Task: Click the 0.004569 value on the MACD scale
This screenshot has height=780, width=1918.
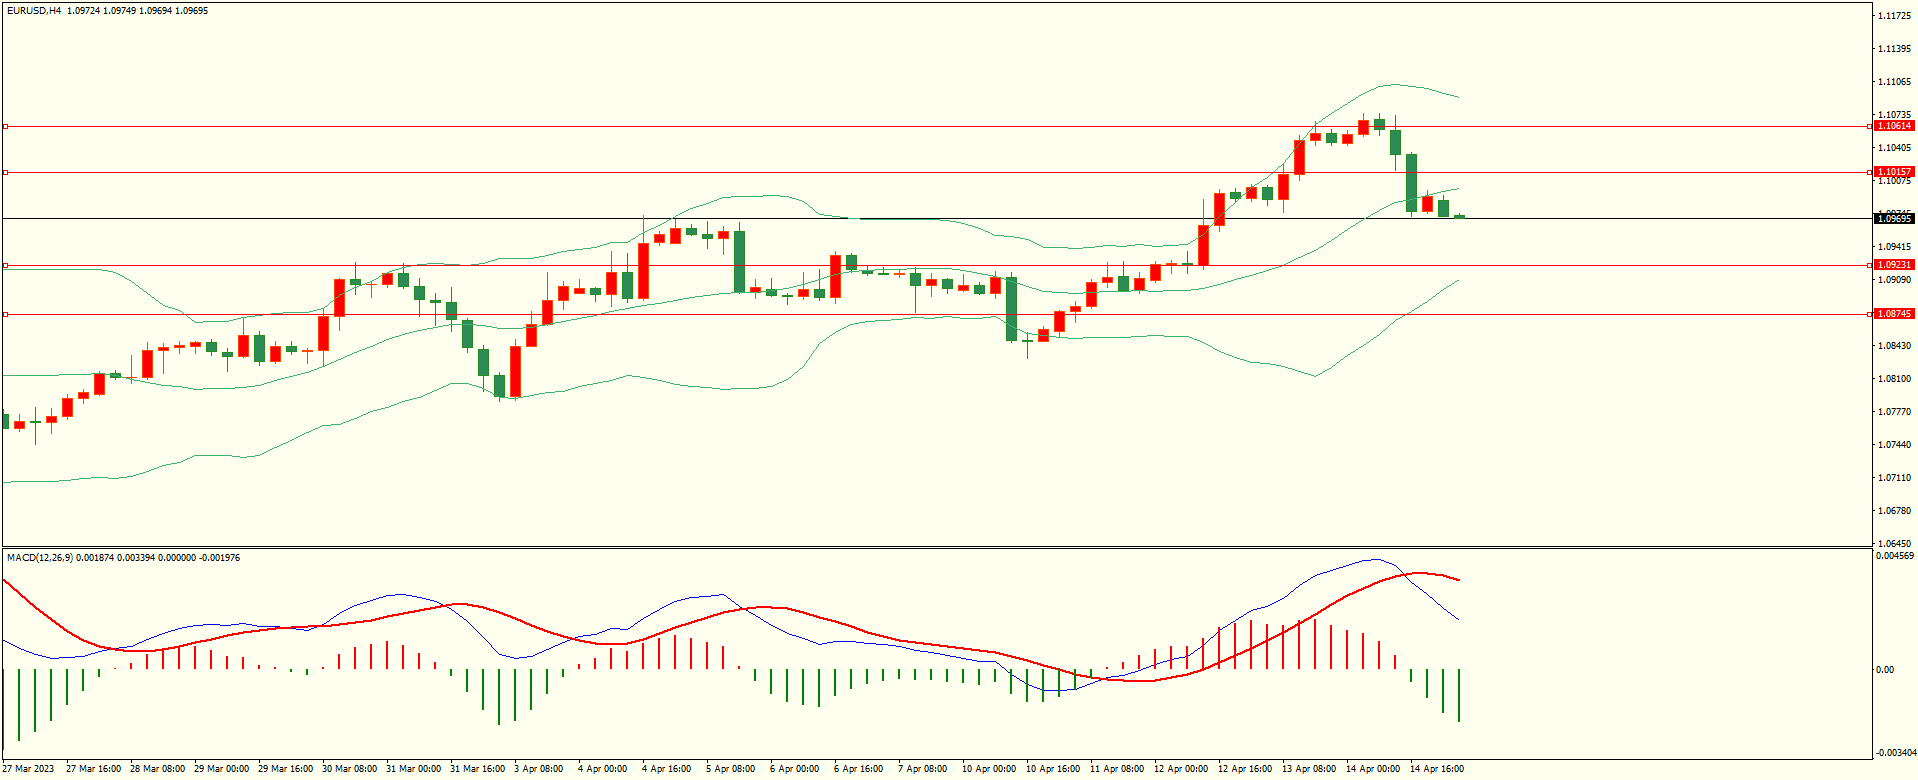Action: tap(1895, 556)
